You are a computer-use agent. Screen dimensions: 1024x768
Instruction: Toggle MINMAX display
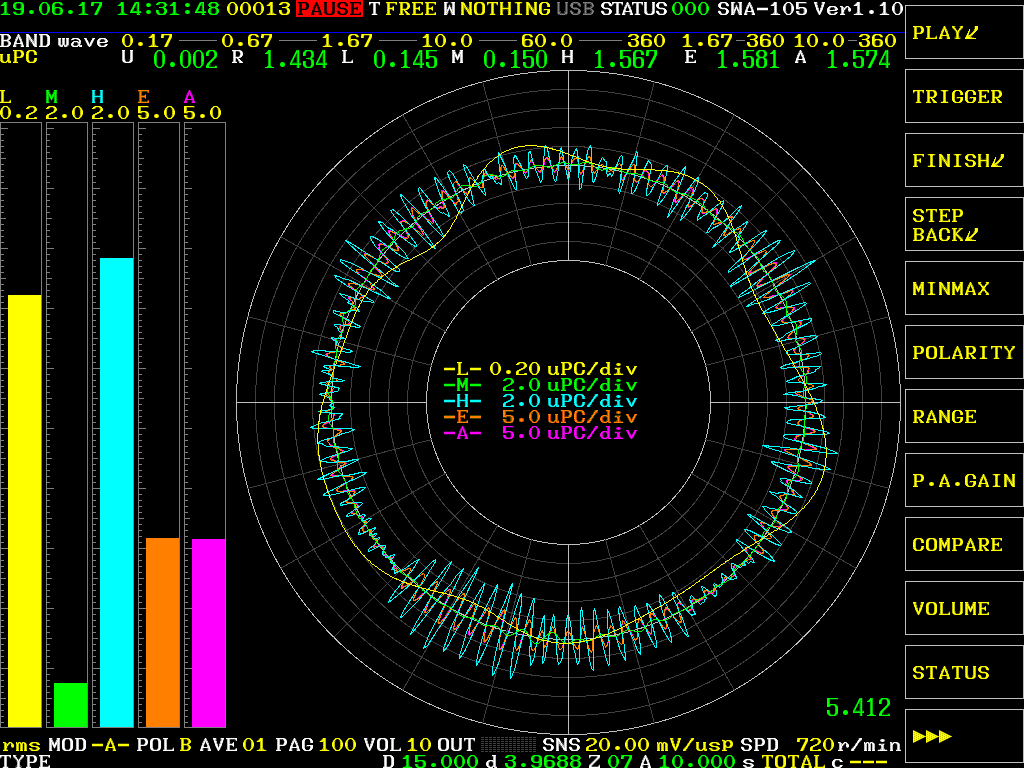click(x=964, y=289)
